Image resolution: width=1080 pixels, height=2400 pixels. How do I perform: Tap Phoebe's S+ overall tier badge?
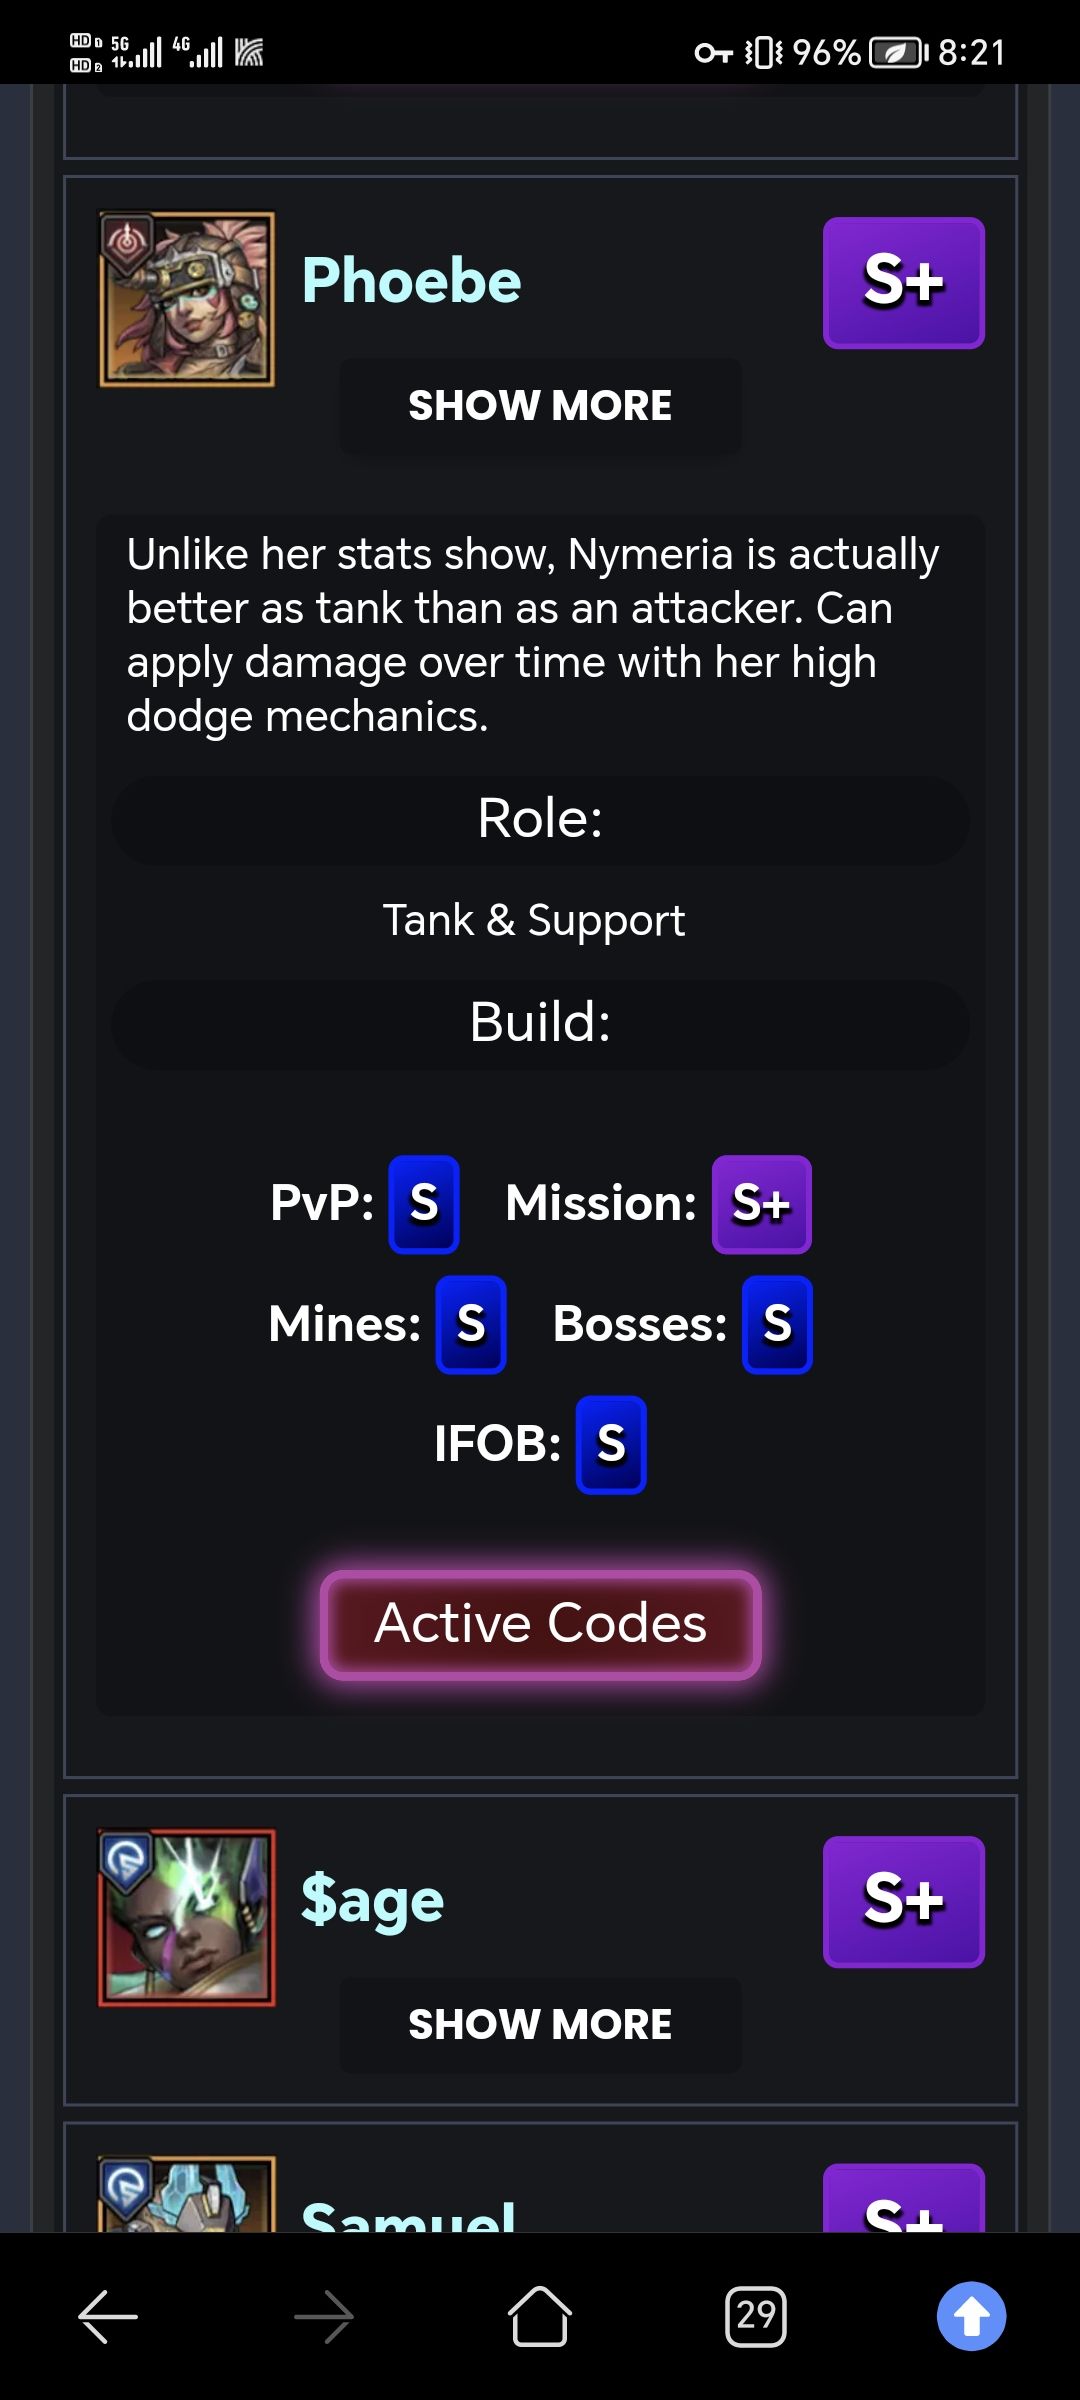pyautogui.click(x=903, y=282)
